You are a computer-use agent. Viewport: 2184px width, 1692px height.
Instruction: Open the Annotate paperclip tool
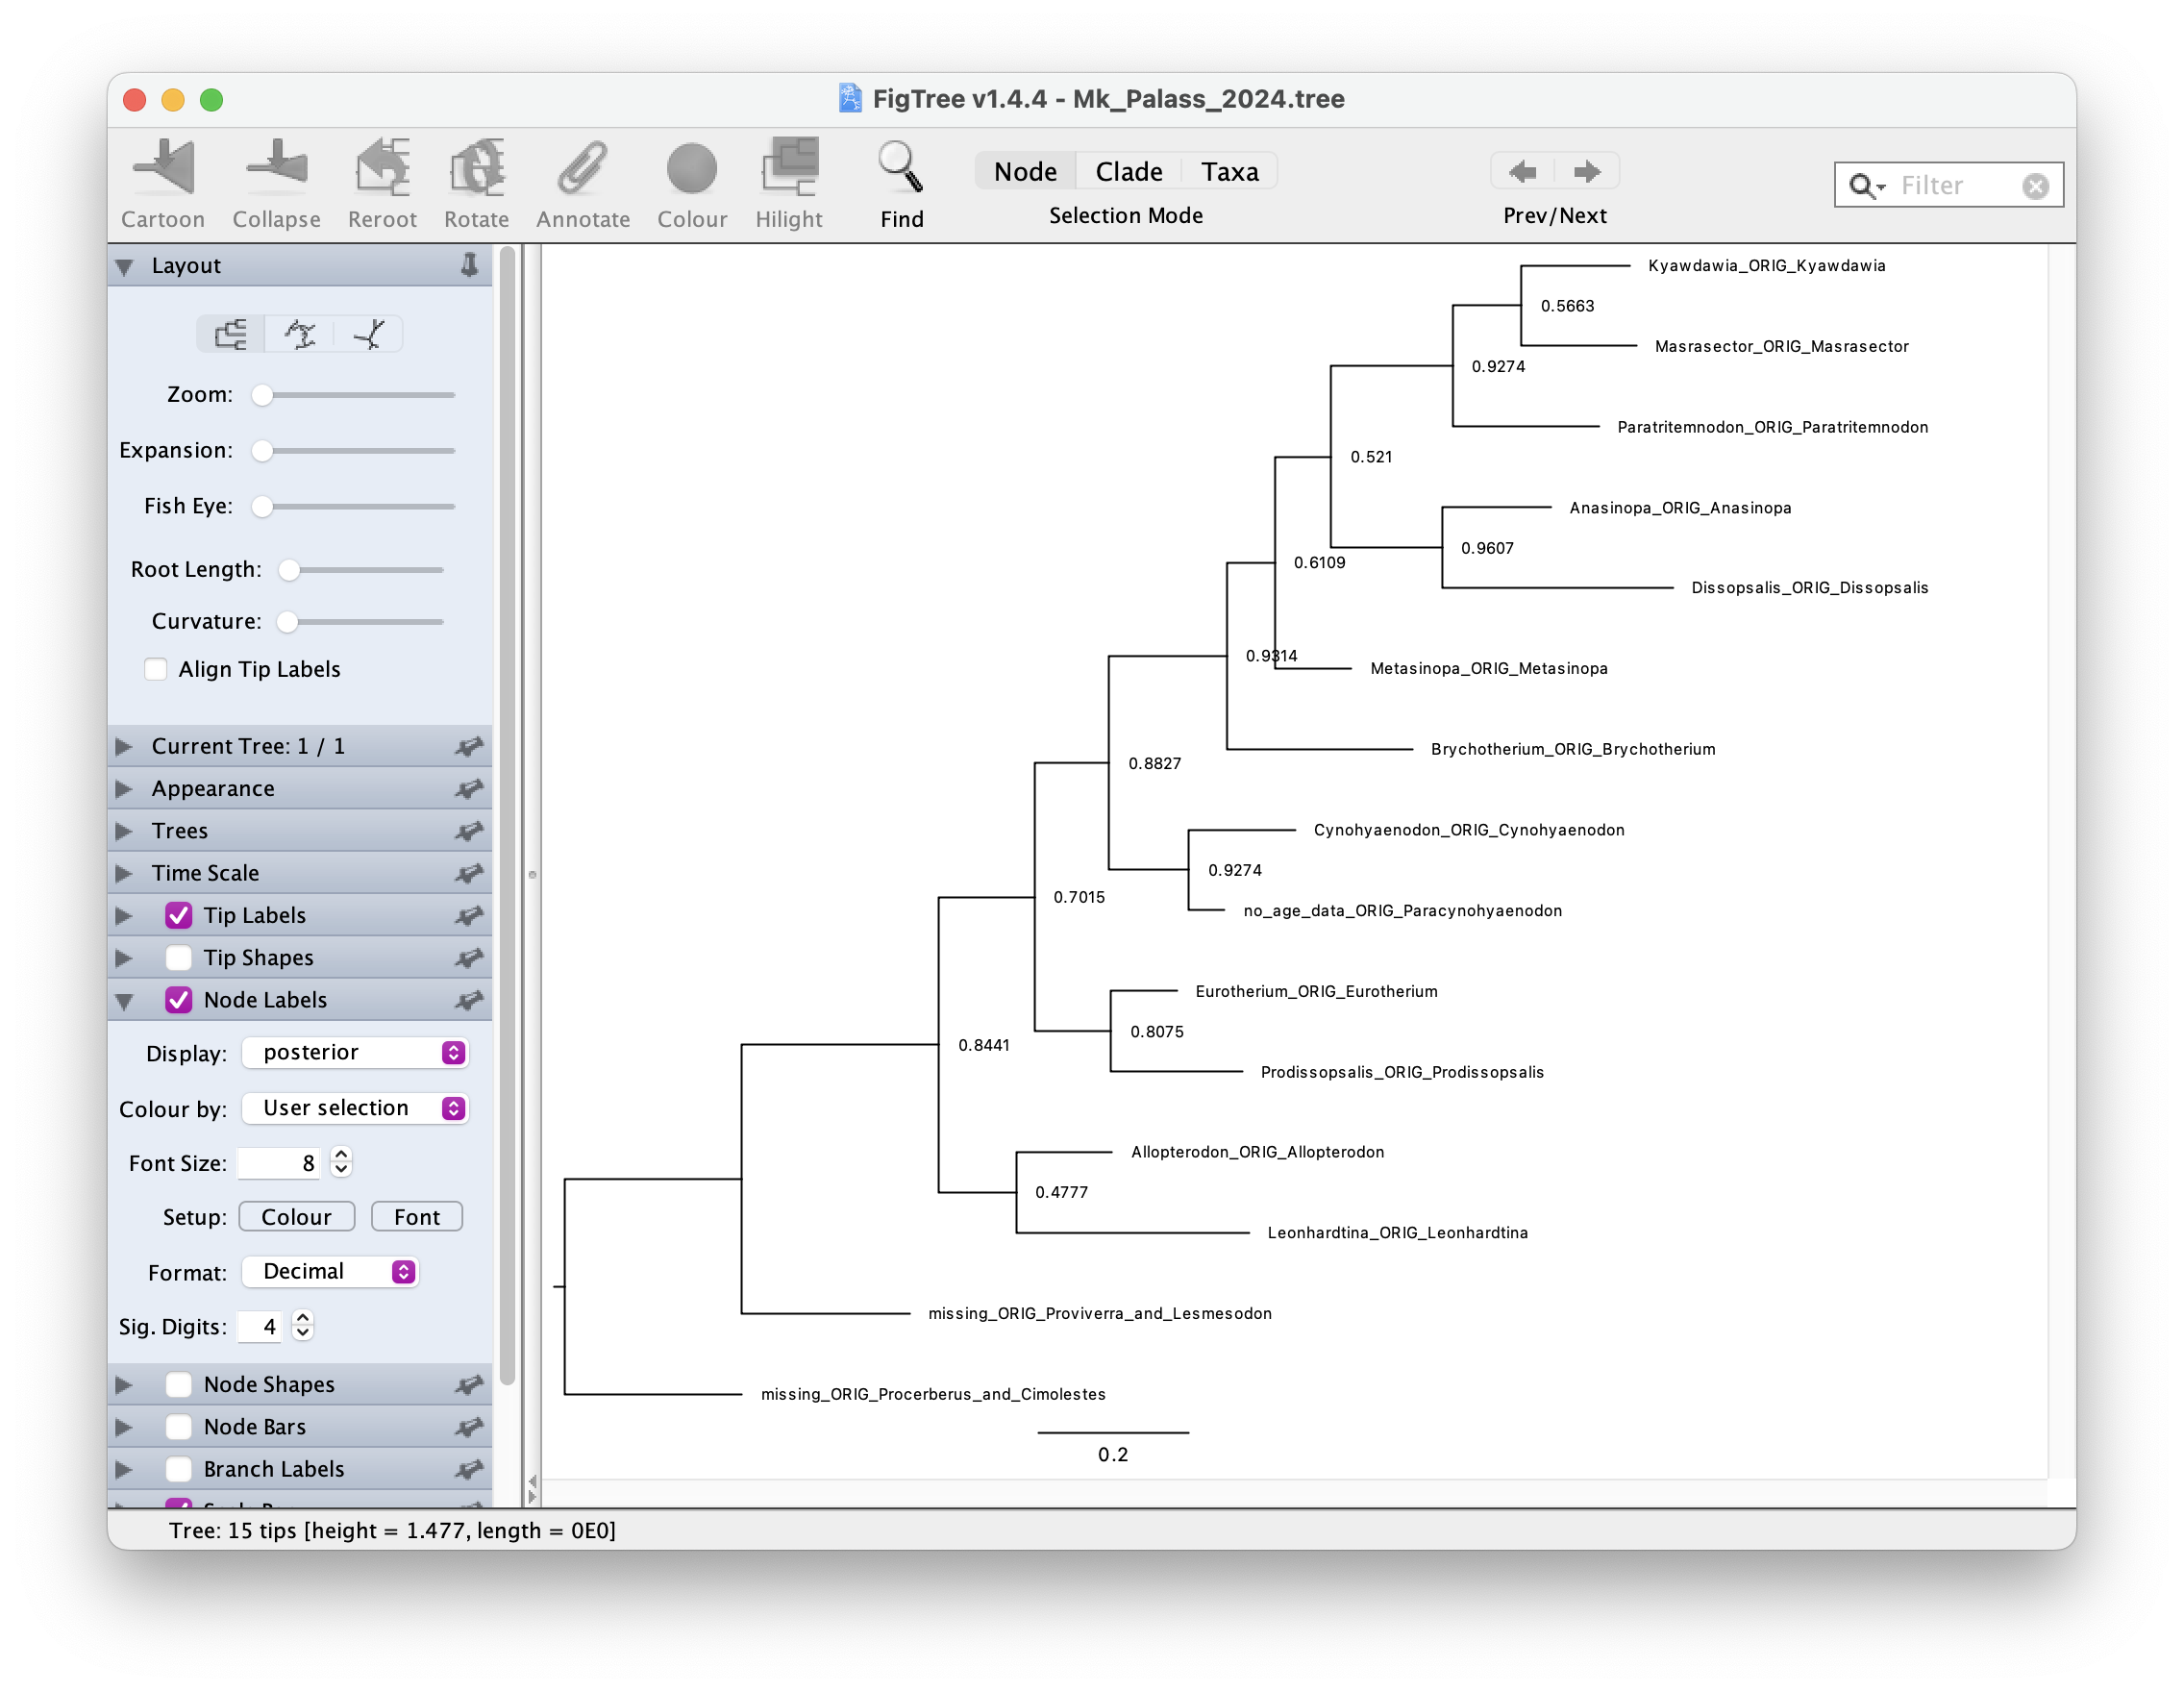[x=582, y=168]
